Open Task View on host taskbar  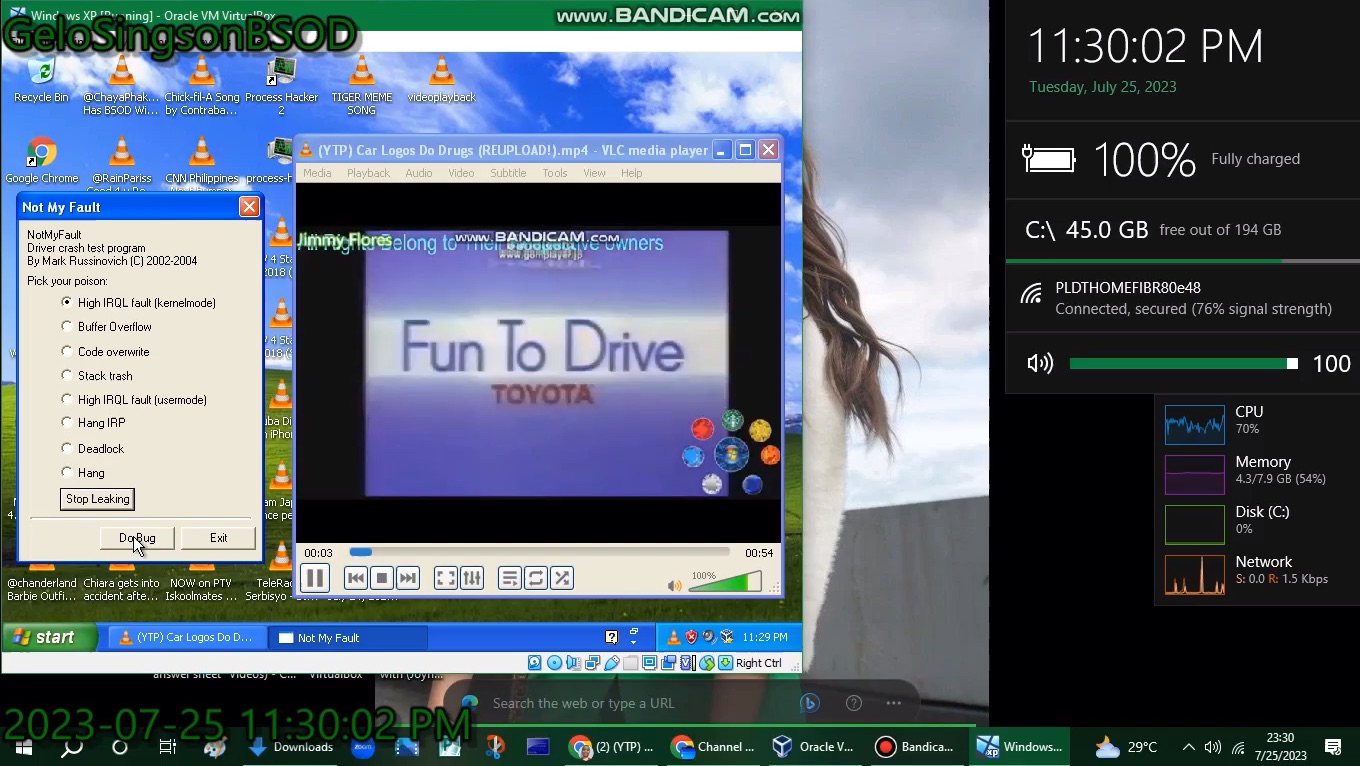168,747
